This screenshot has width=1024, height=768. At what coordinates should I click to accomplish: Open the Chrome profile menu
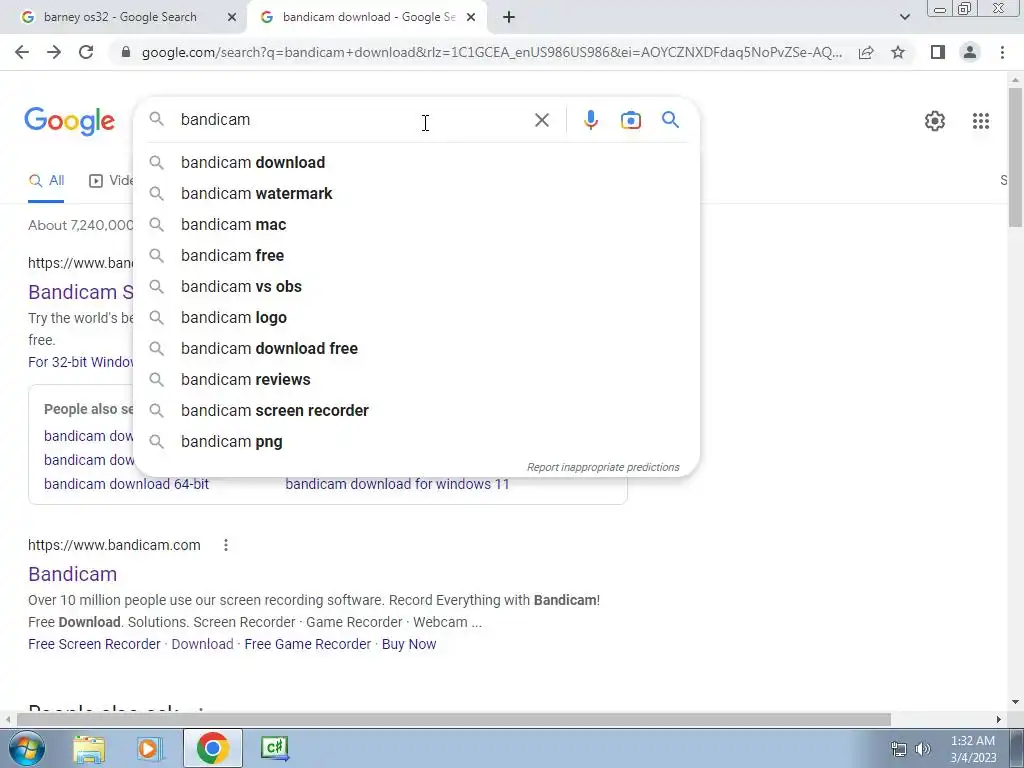coord(970,52)
